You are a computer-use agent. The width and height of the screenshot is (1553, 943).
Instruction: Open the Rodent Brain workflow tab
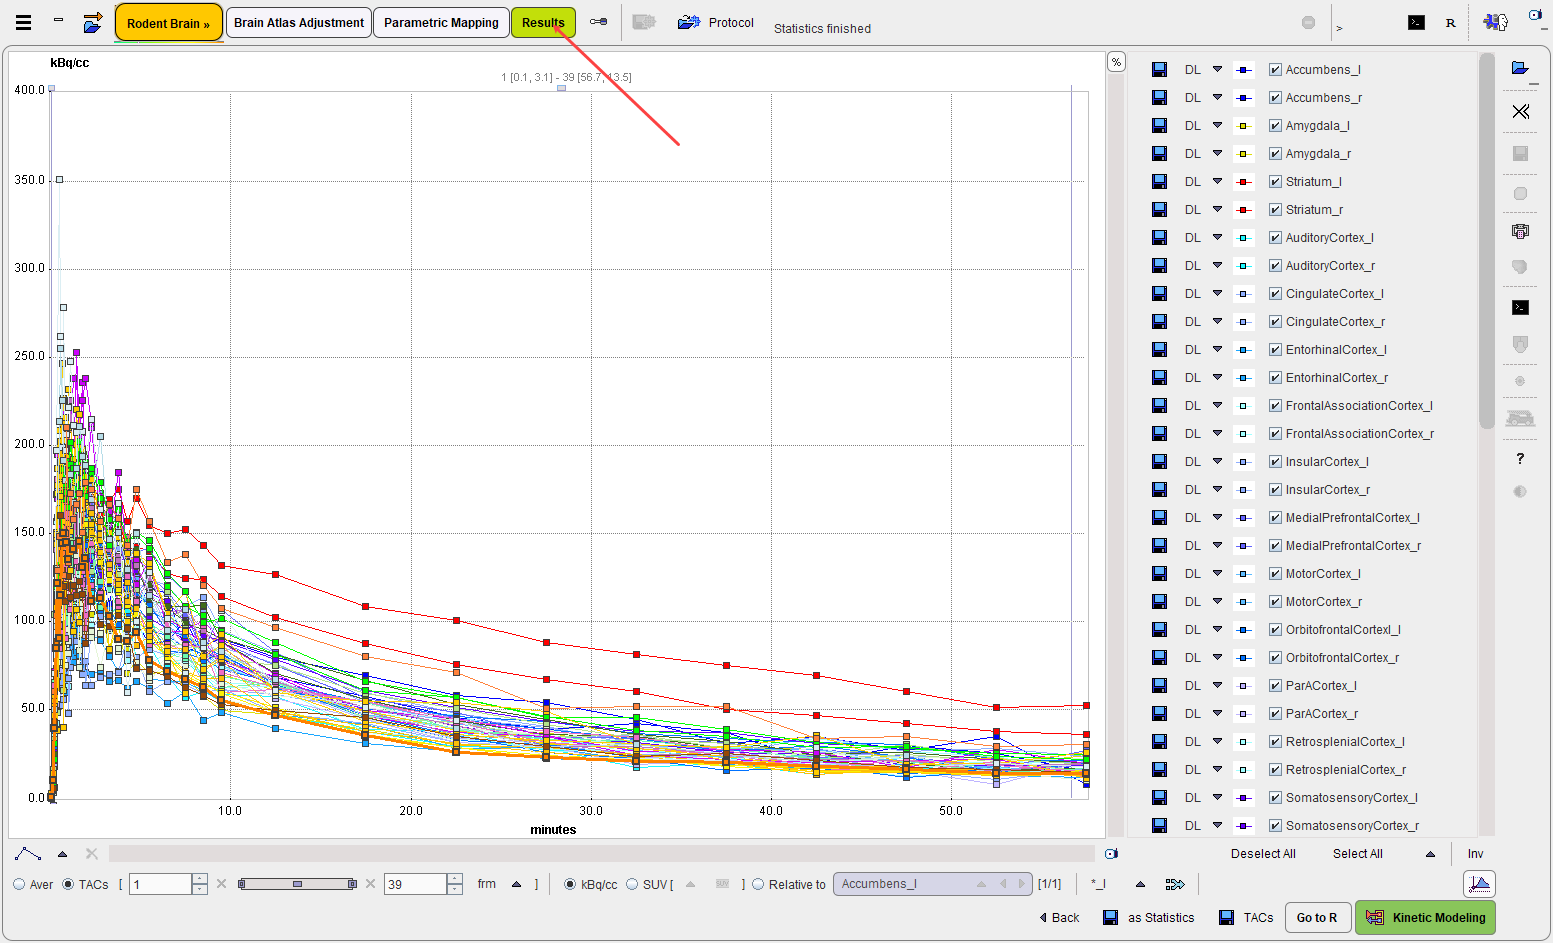pyautogui.click(x=168, y=23)
